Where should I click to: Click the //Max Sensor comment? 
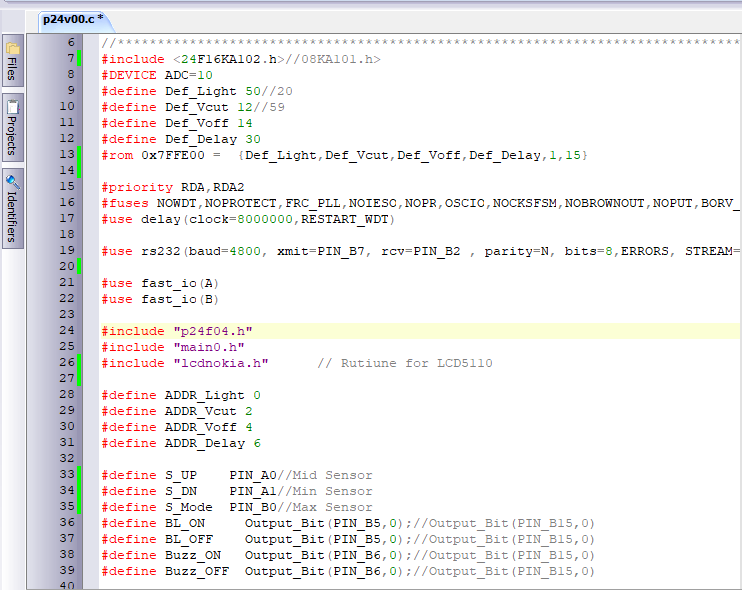point(325,508)
